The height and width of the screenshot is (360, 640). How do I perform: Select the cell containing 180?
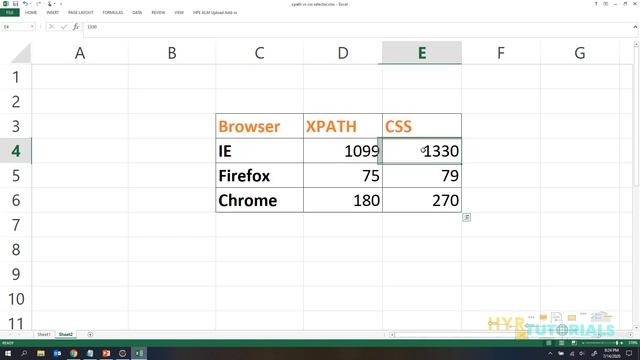click(x=343, y=200)
